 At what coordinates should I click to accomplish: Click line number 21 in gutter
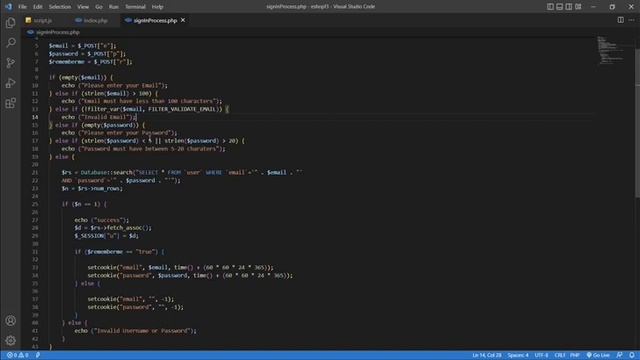tap(35, 173)
